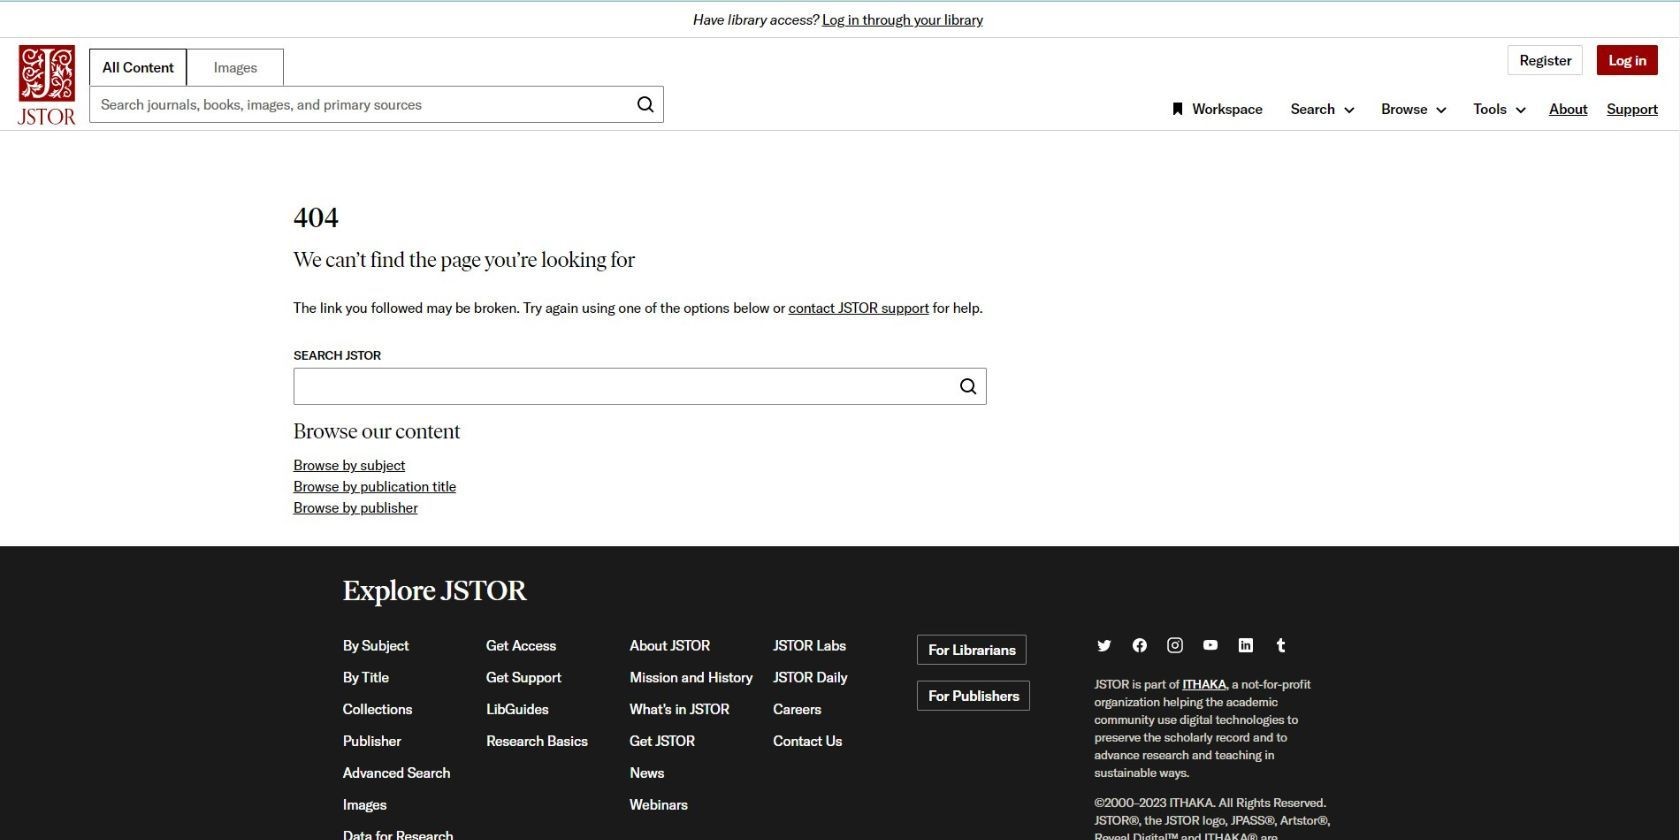The image size is (1680, 840).
Task: Click the JSTOR logo in the header
Action: pos(46,85)
